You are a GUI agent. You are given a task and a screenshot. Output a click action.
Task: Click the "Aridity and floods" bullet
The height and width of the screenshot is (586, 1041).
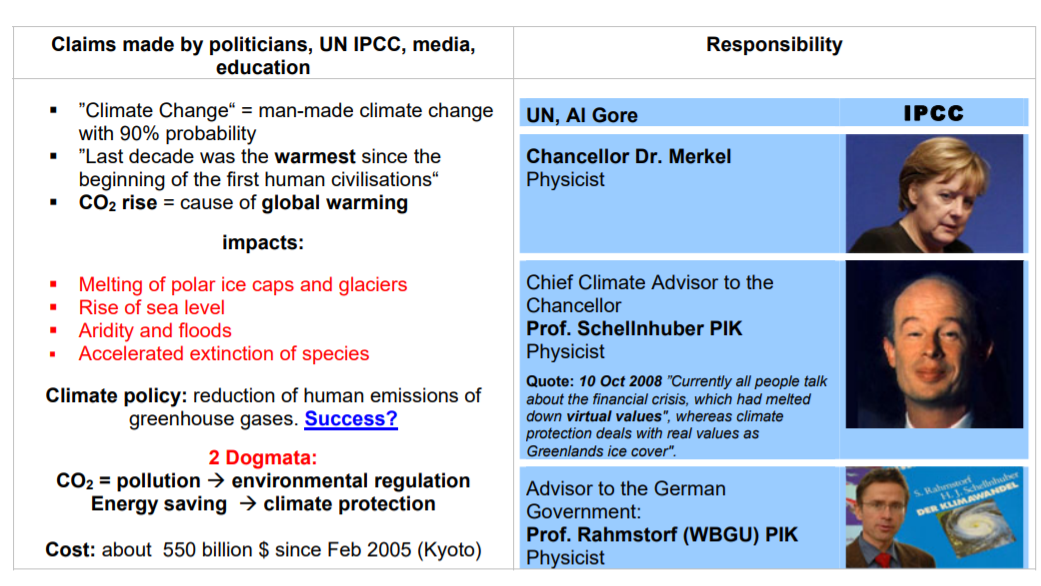[x=155, y=330]
